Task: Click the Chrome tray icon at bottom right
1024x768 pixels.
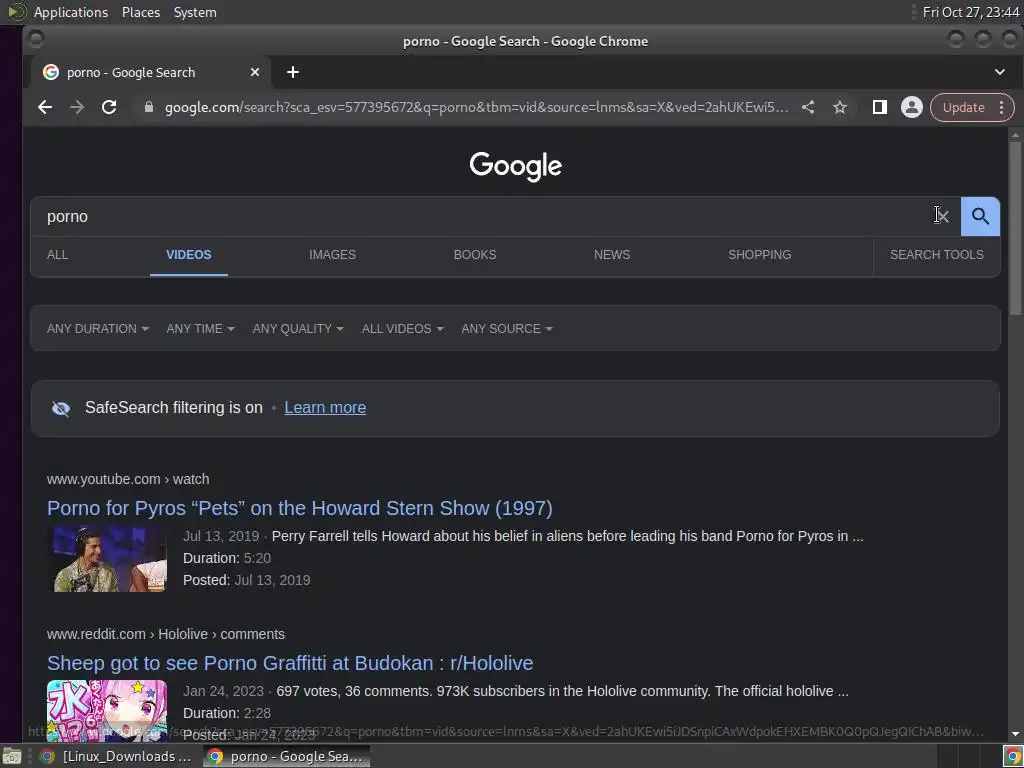Action: point(1012,756)
